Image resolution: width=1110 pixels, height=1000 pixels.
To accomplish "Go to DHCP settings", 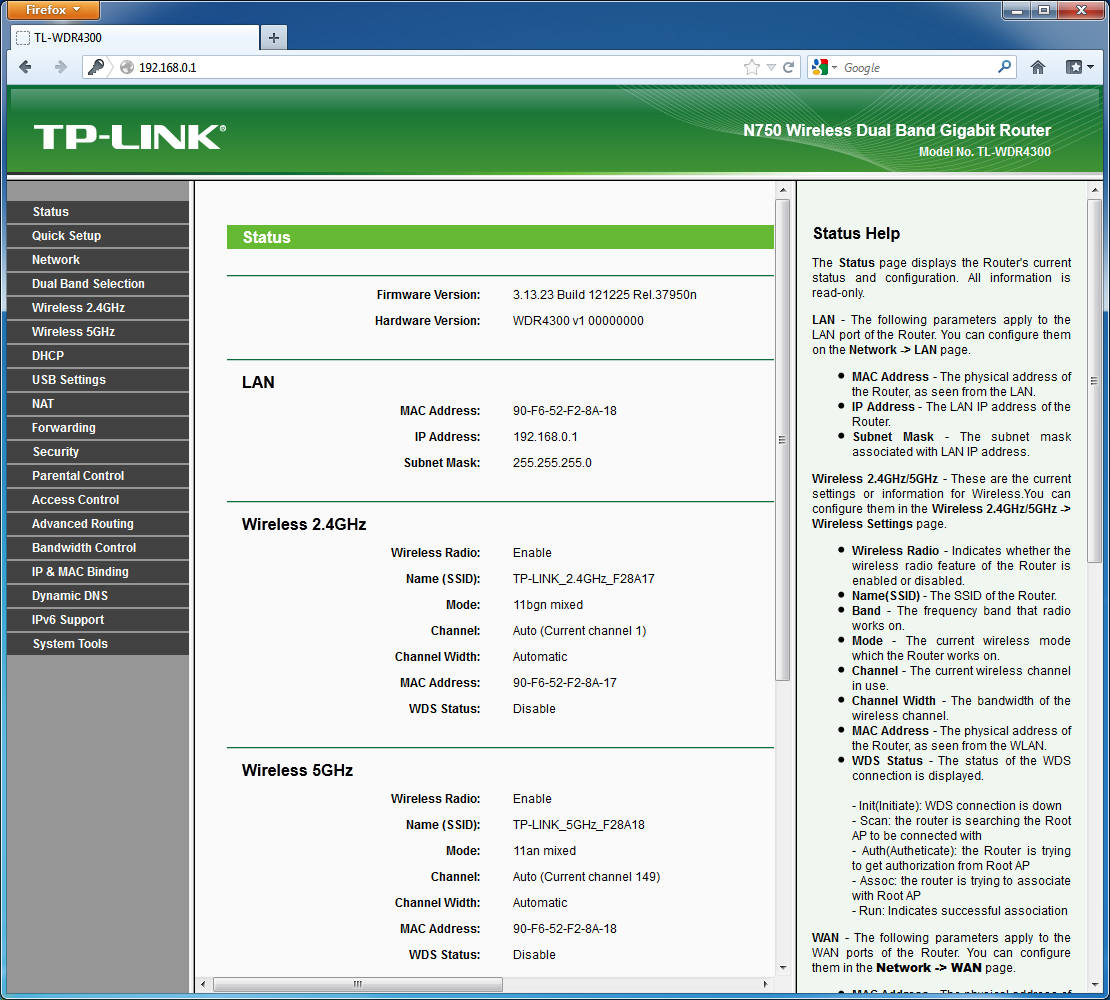I will click(x=98, y=356).
